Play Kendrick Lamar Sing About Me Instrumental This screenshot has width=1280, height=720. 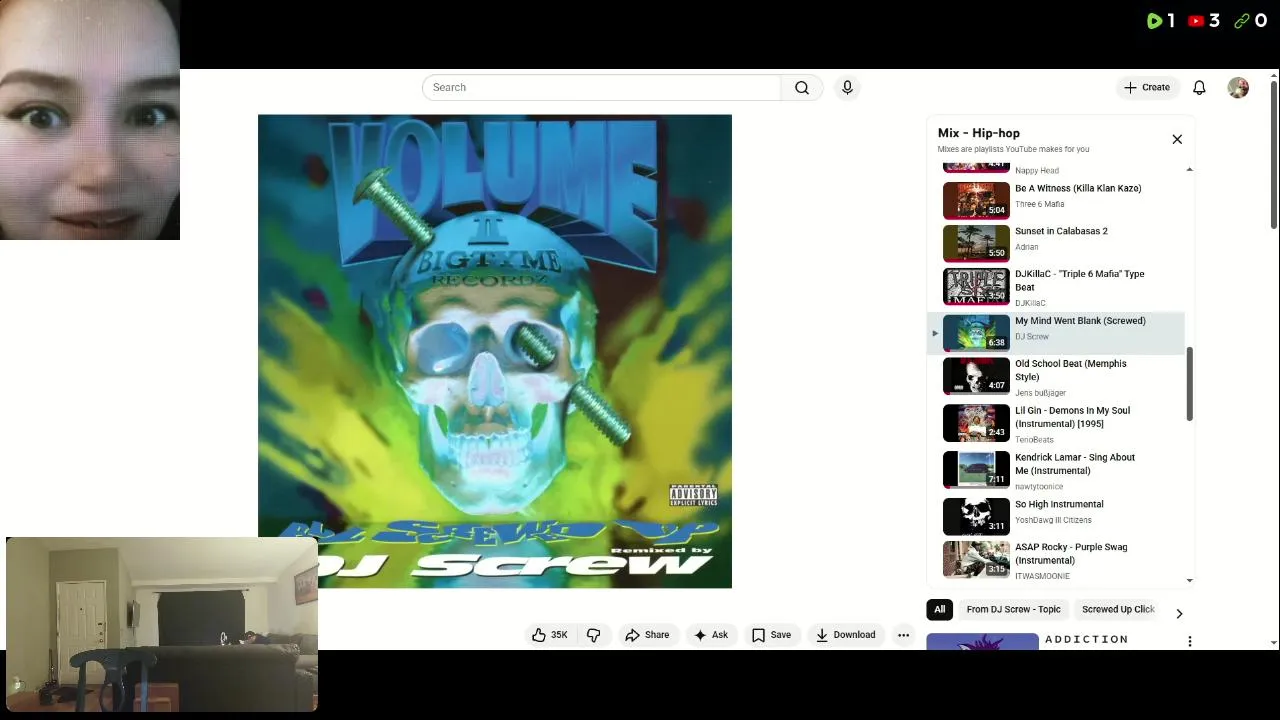1057,471
